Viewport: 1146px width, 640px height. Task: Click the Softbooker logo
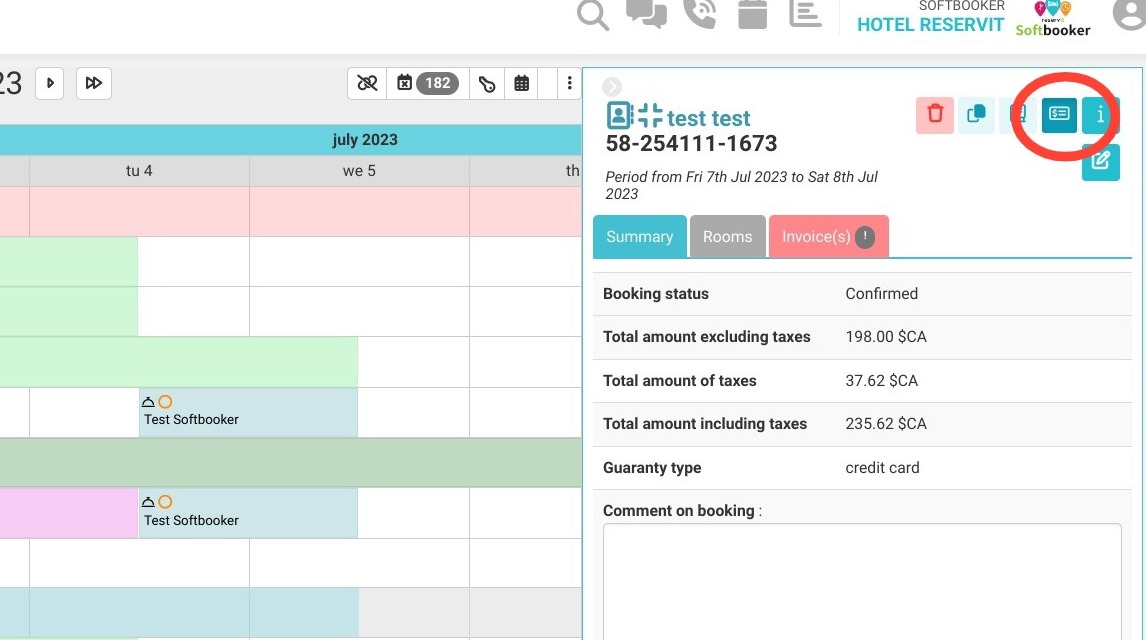1052,19
